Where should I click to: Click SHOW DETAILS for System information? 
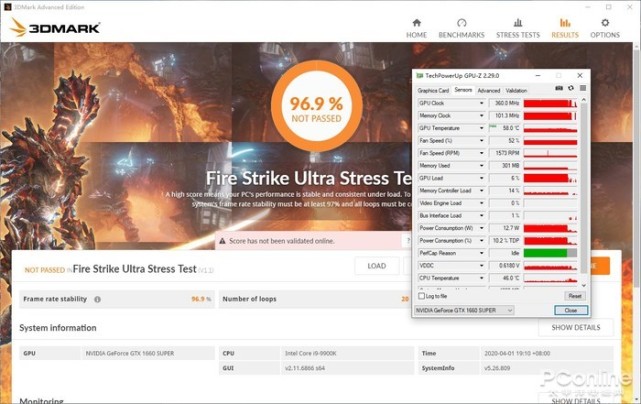pyautogui.click(x=576, y=328)
